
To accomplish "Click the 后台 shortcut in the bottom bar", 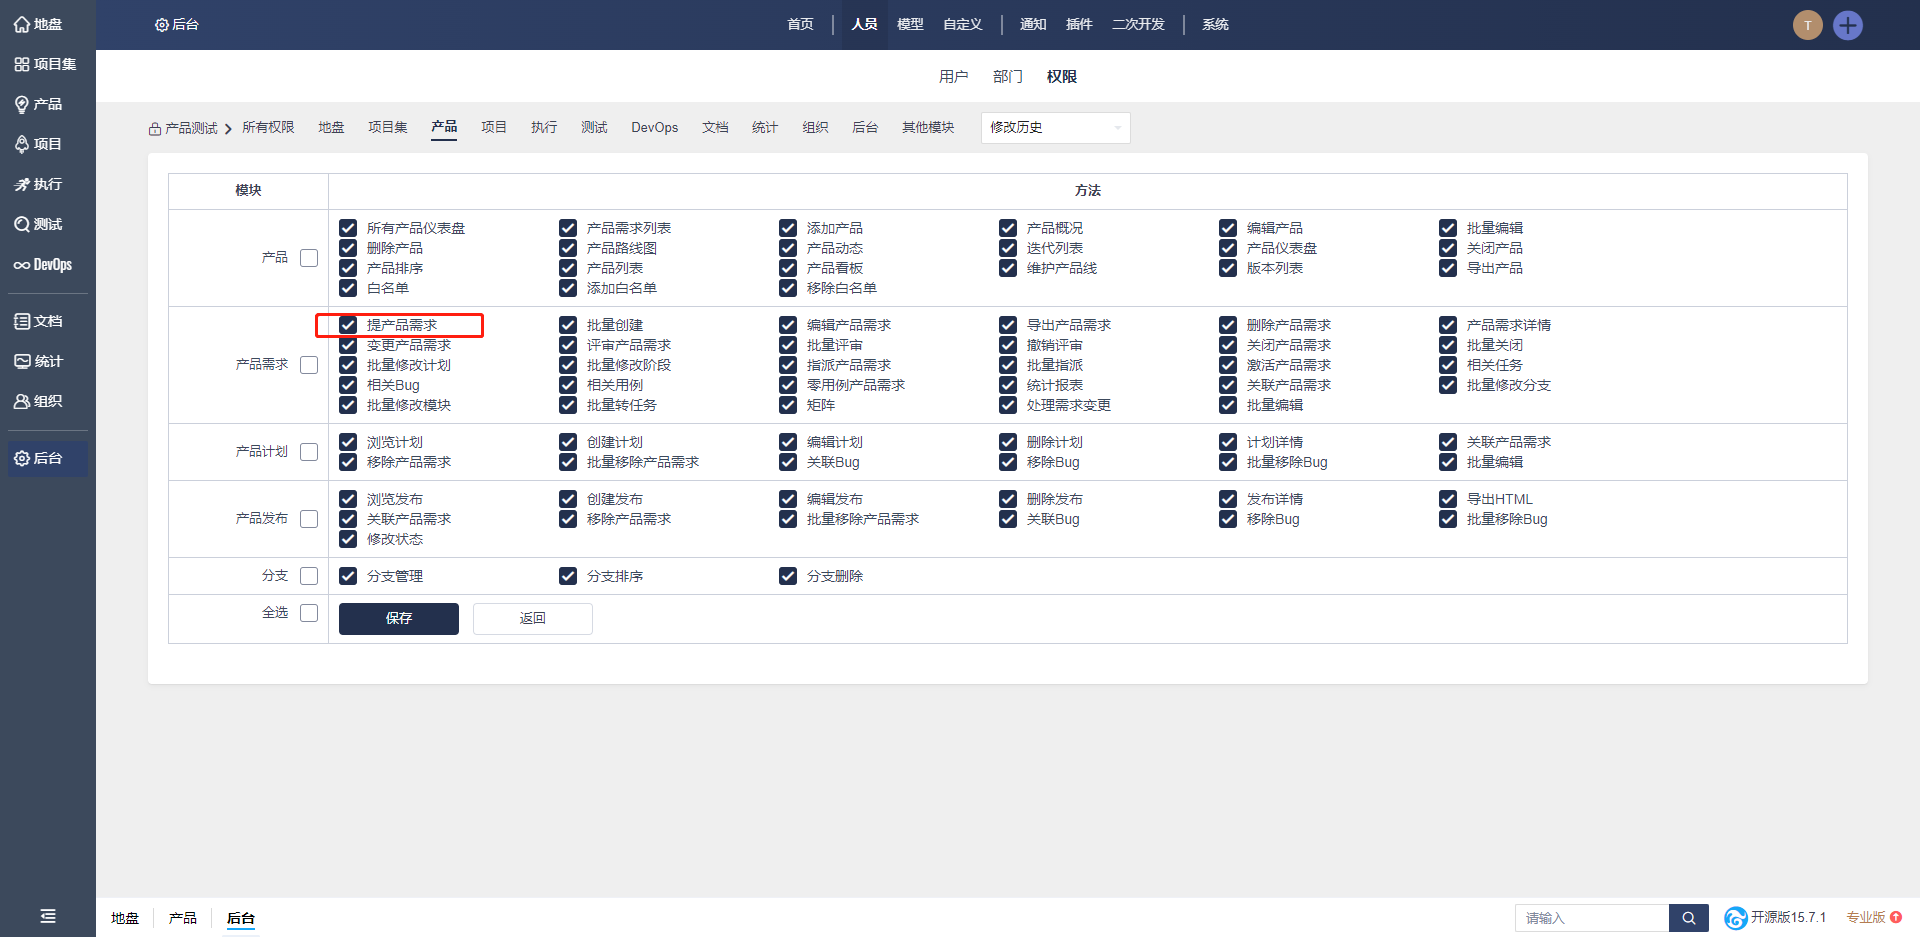I will point(241,918).
